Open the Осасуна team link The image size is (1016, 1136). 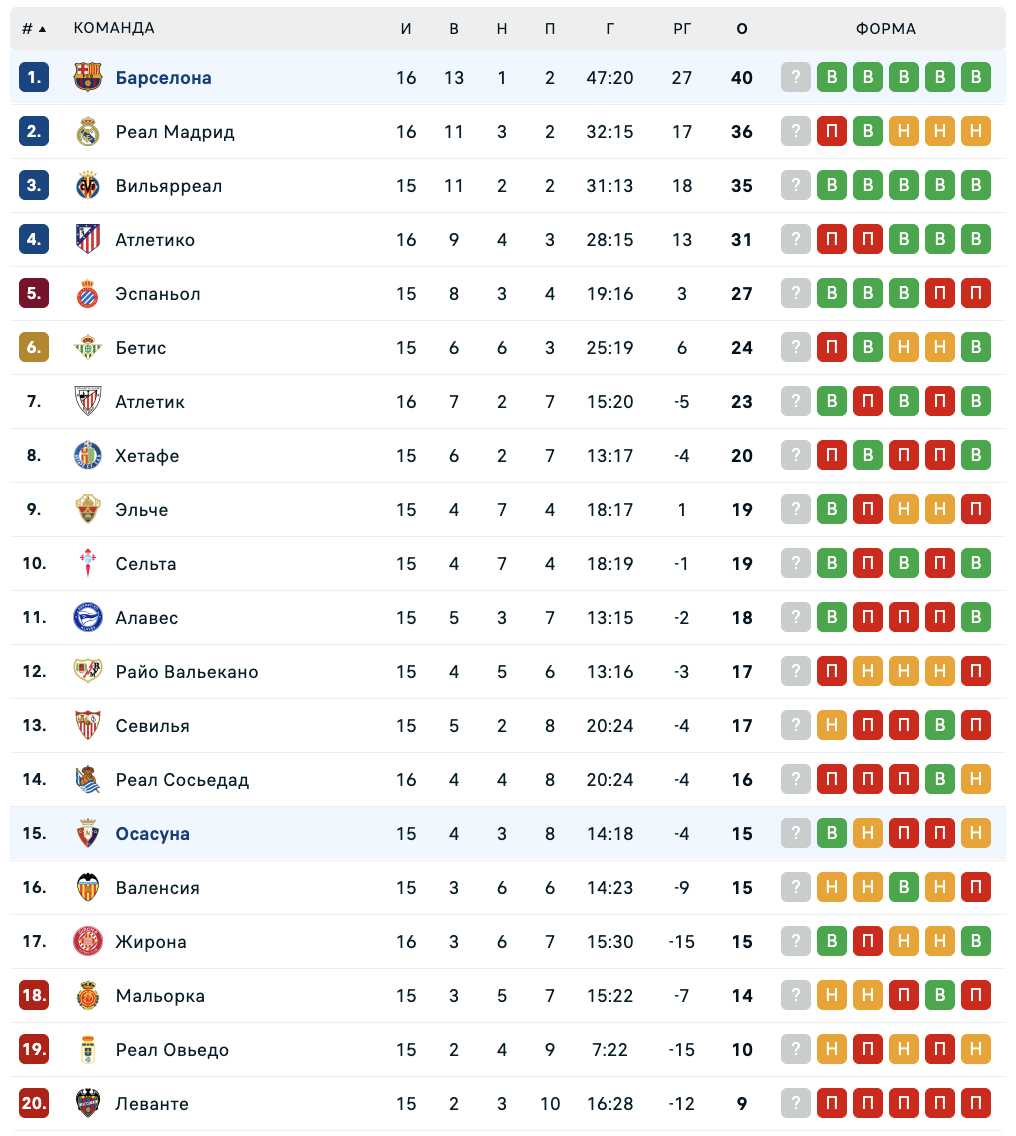click(x=152, y=834)
